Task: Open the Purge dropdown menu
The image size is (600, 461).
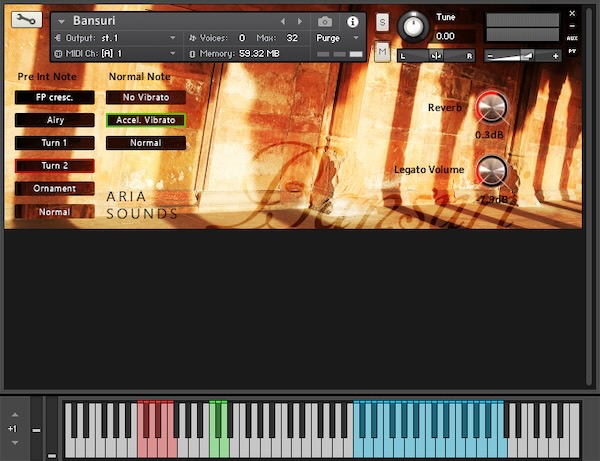Action: (337, 38)
